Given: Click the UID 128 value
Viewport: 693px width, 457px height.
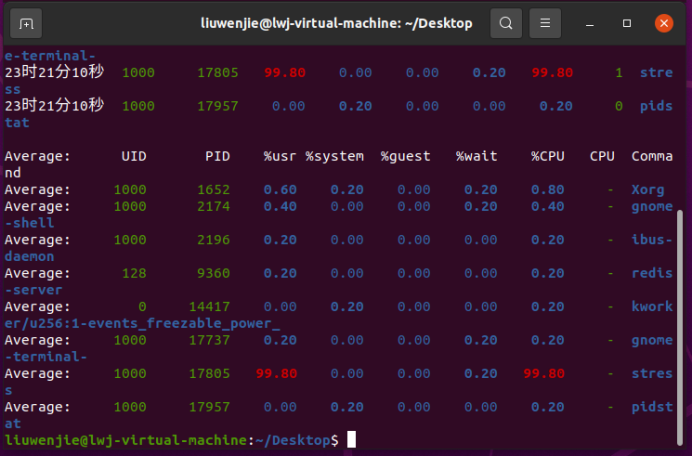Looking at the screenshot, I should pos(134,273).
